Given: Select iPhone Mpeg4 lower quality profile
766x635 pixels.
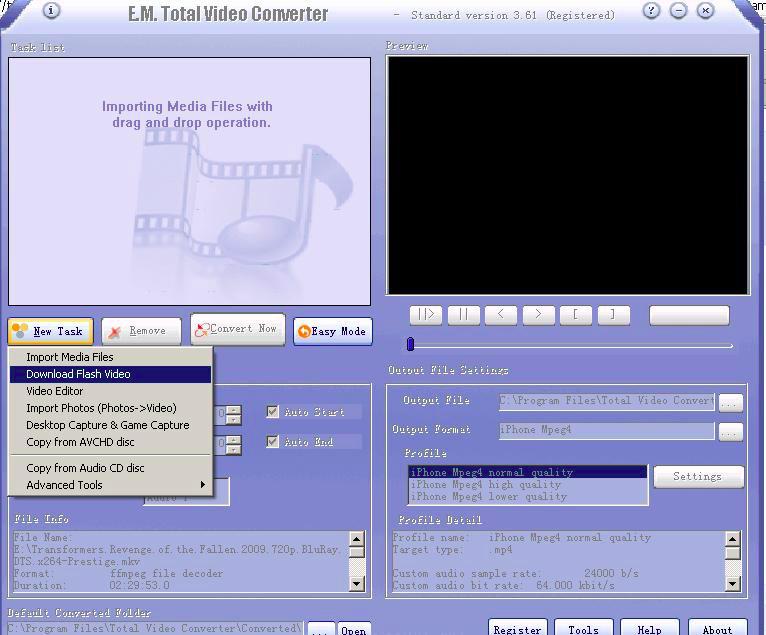Looking at the screenshot, I should pyautogui.click(x=527, y=497).
